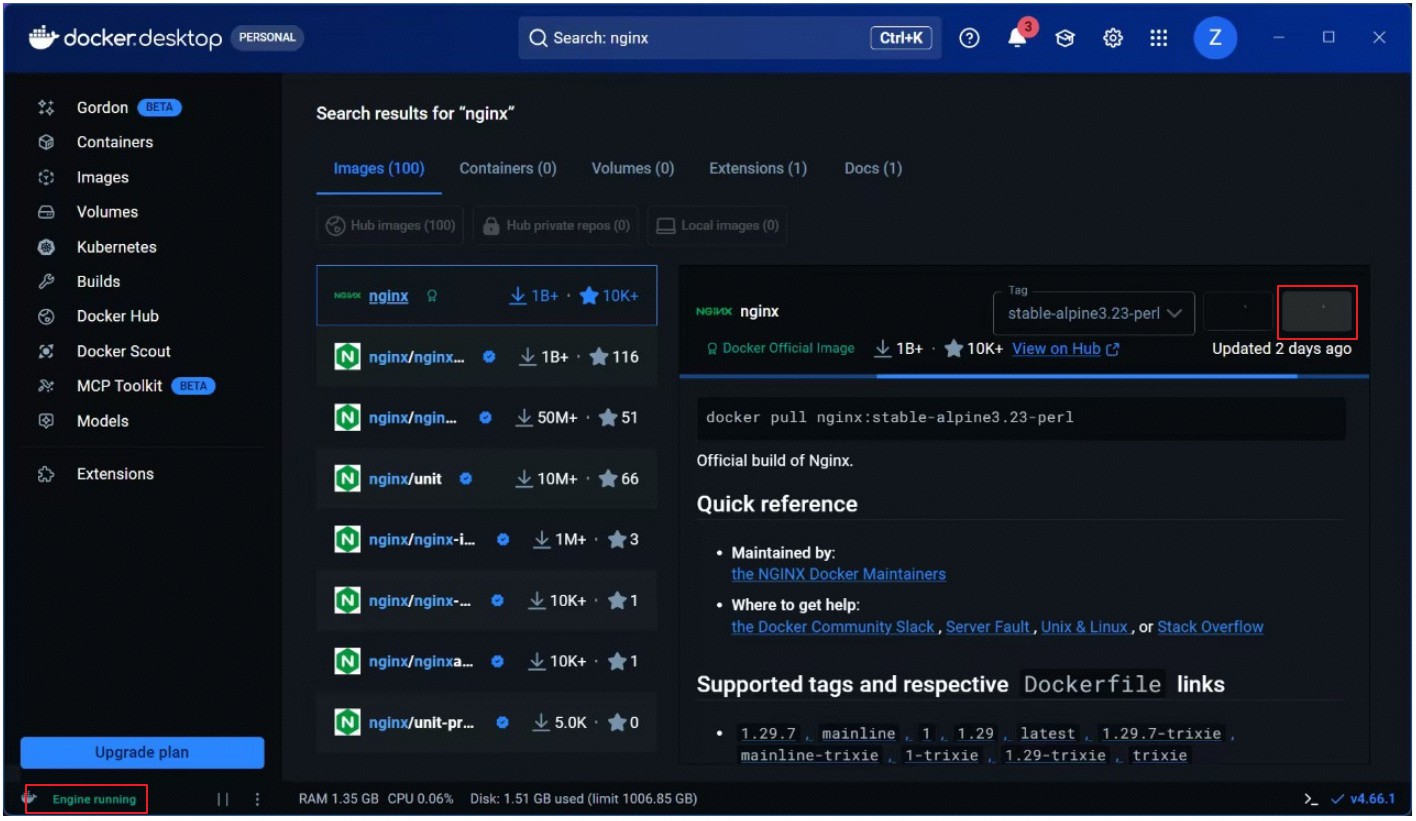Click the Upgrade plan button

click(x=142, y=753)
